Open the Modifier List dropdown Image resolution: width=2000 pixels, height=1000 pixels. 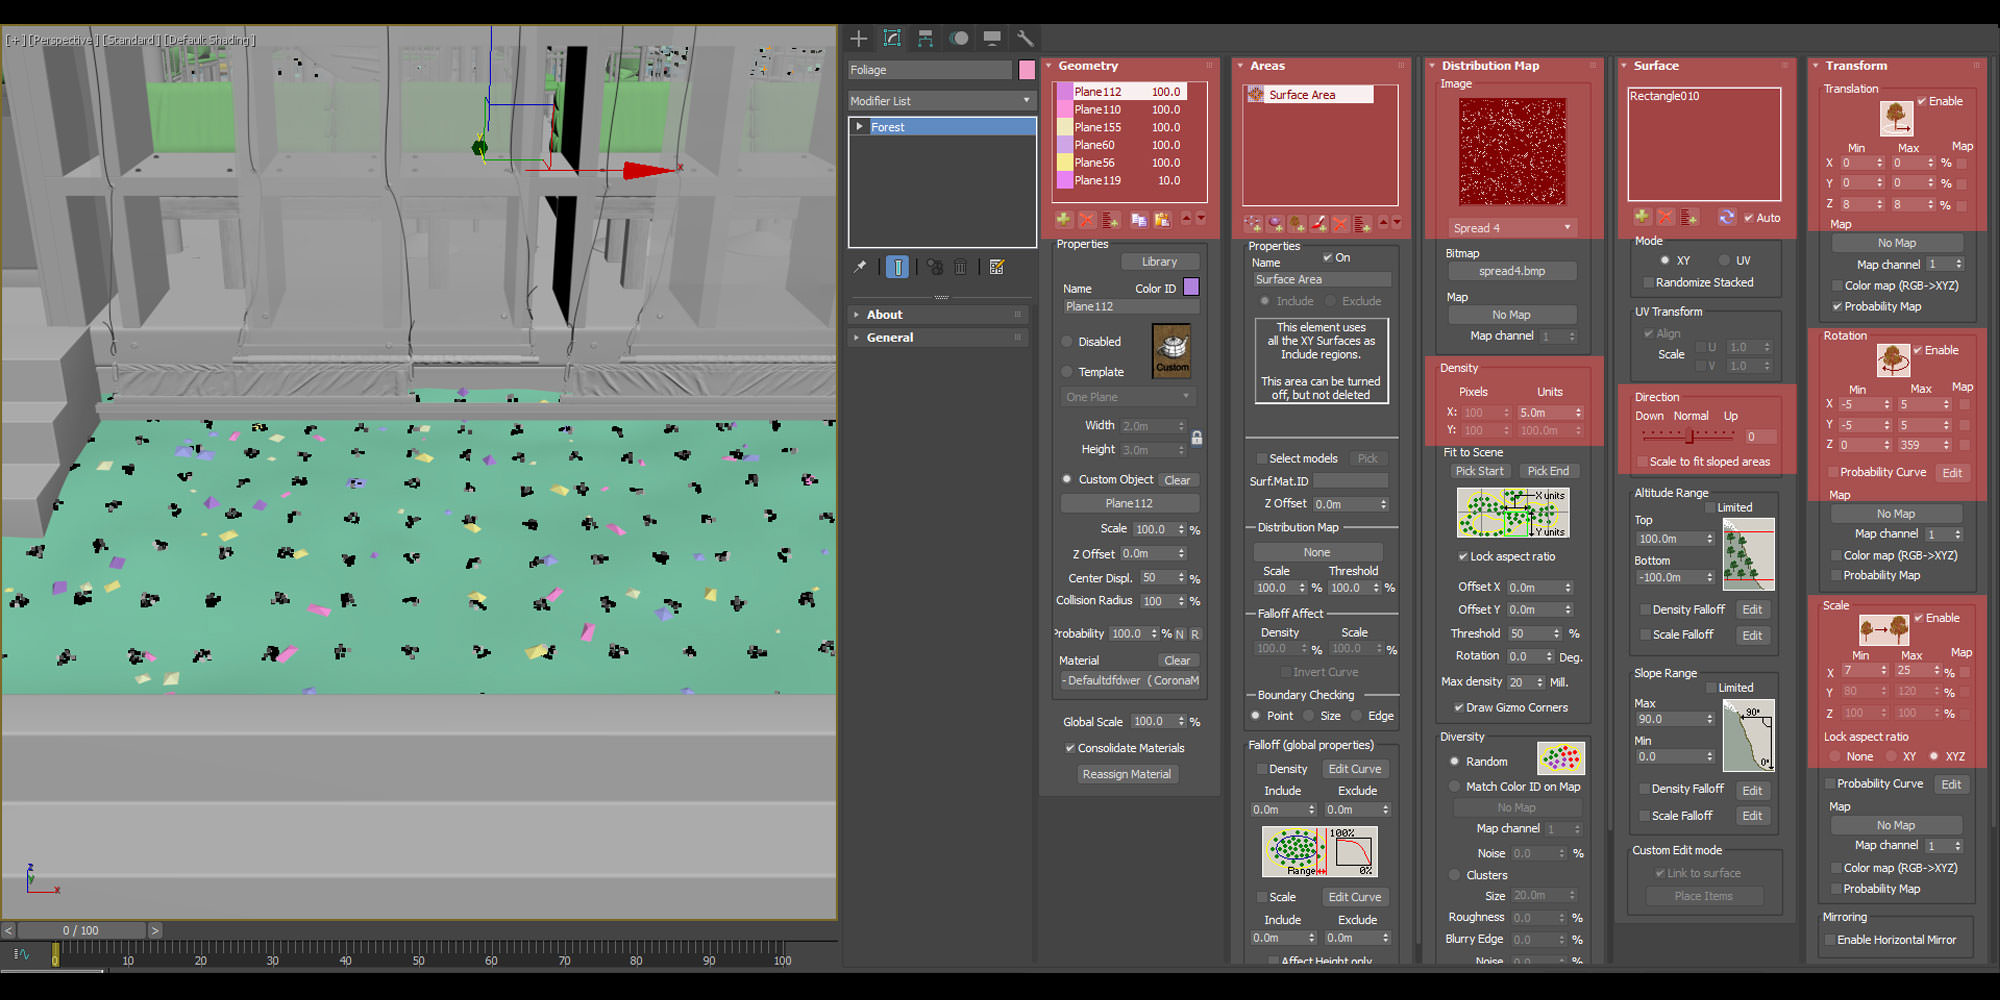pos(940,101)
